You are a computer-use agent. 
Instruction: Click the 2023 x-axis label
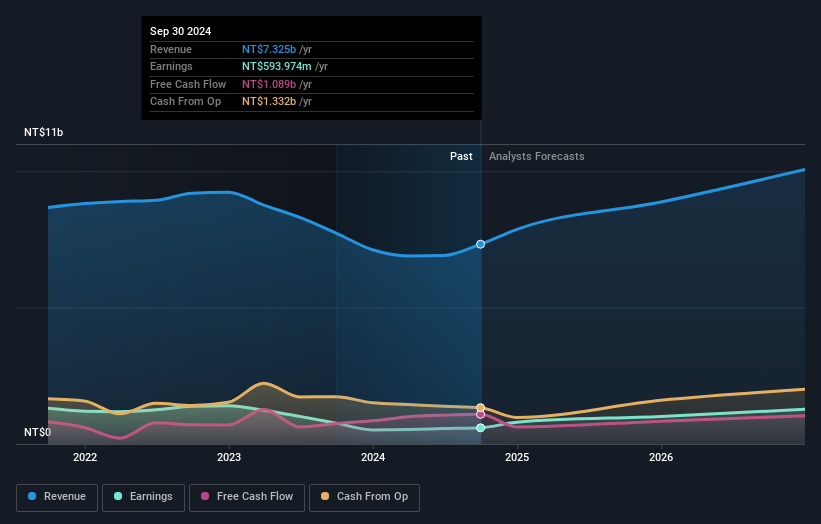tap(229, 457)
